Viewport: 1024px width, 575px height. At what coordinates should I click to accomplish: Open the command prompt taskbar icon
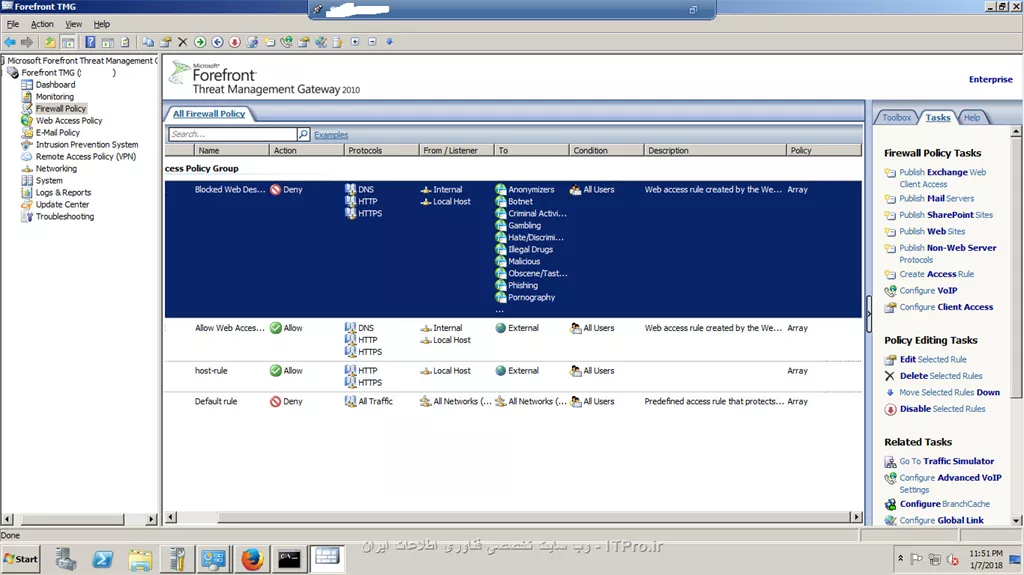tap(289, 559)
